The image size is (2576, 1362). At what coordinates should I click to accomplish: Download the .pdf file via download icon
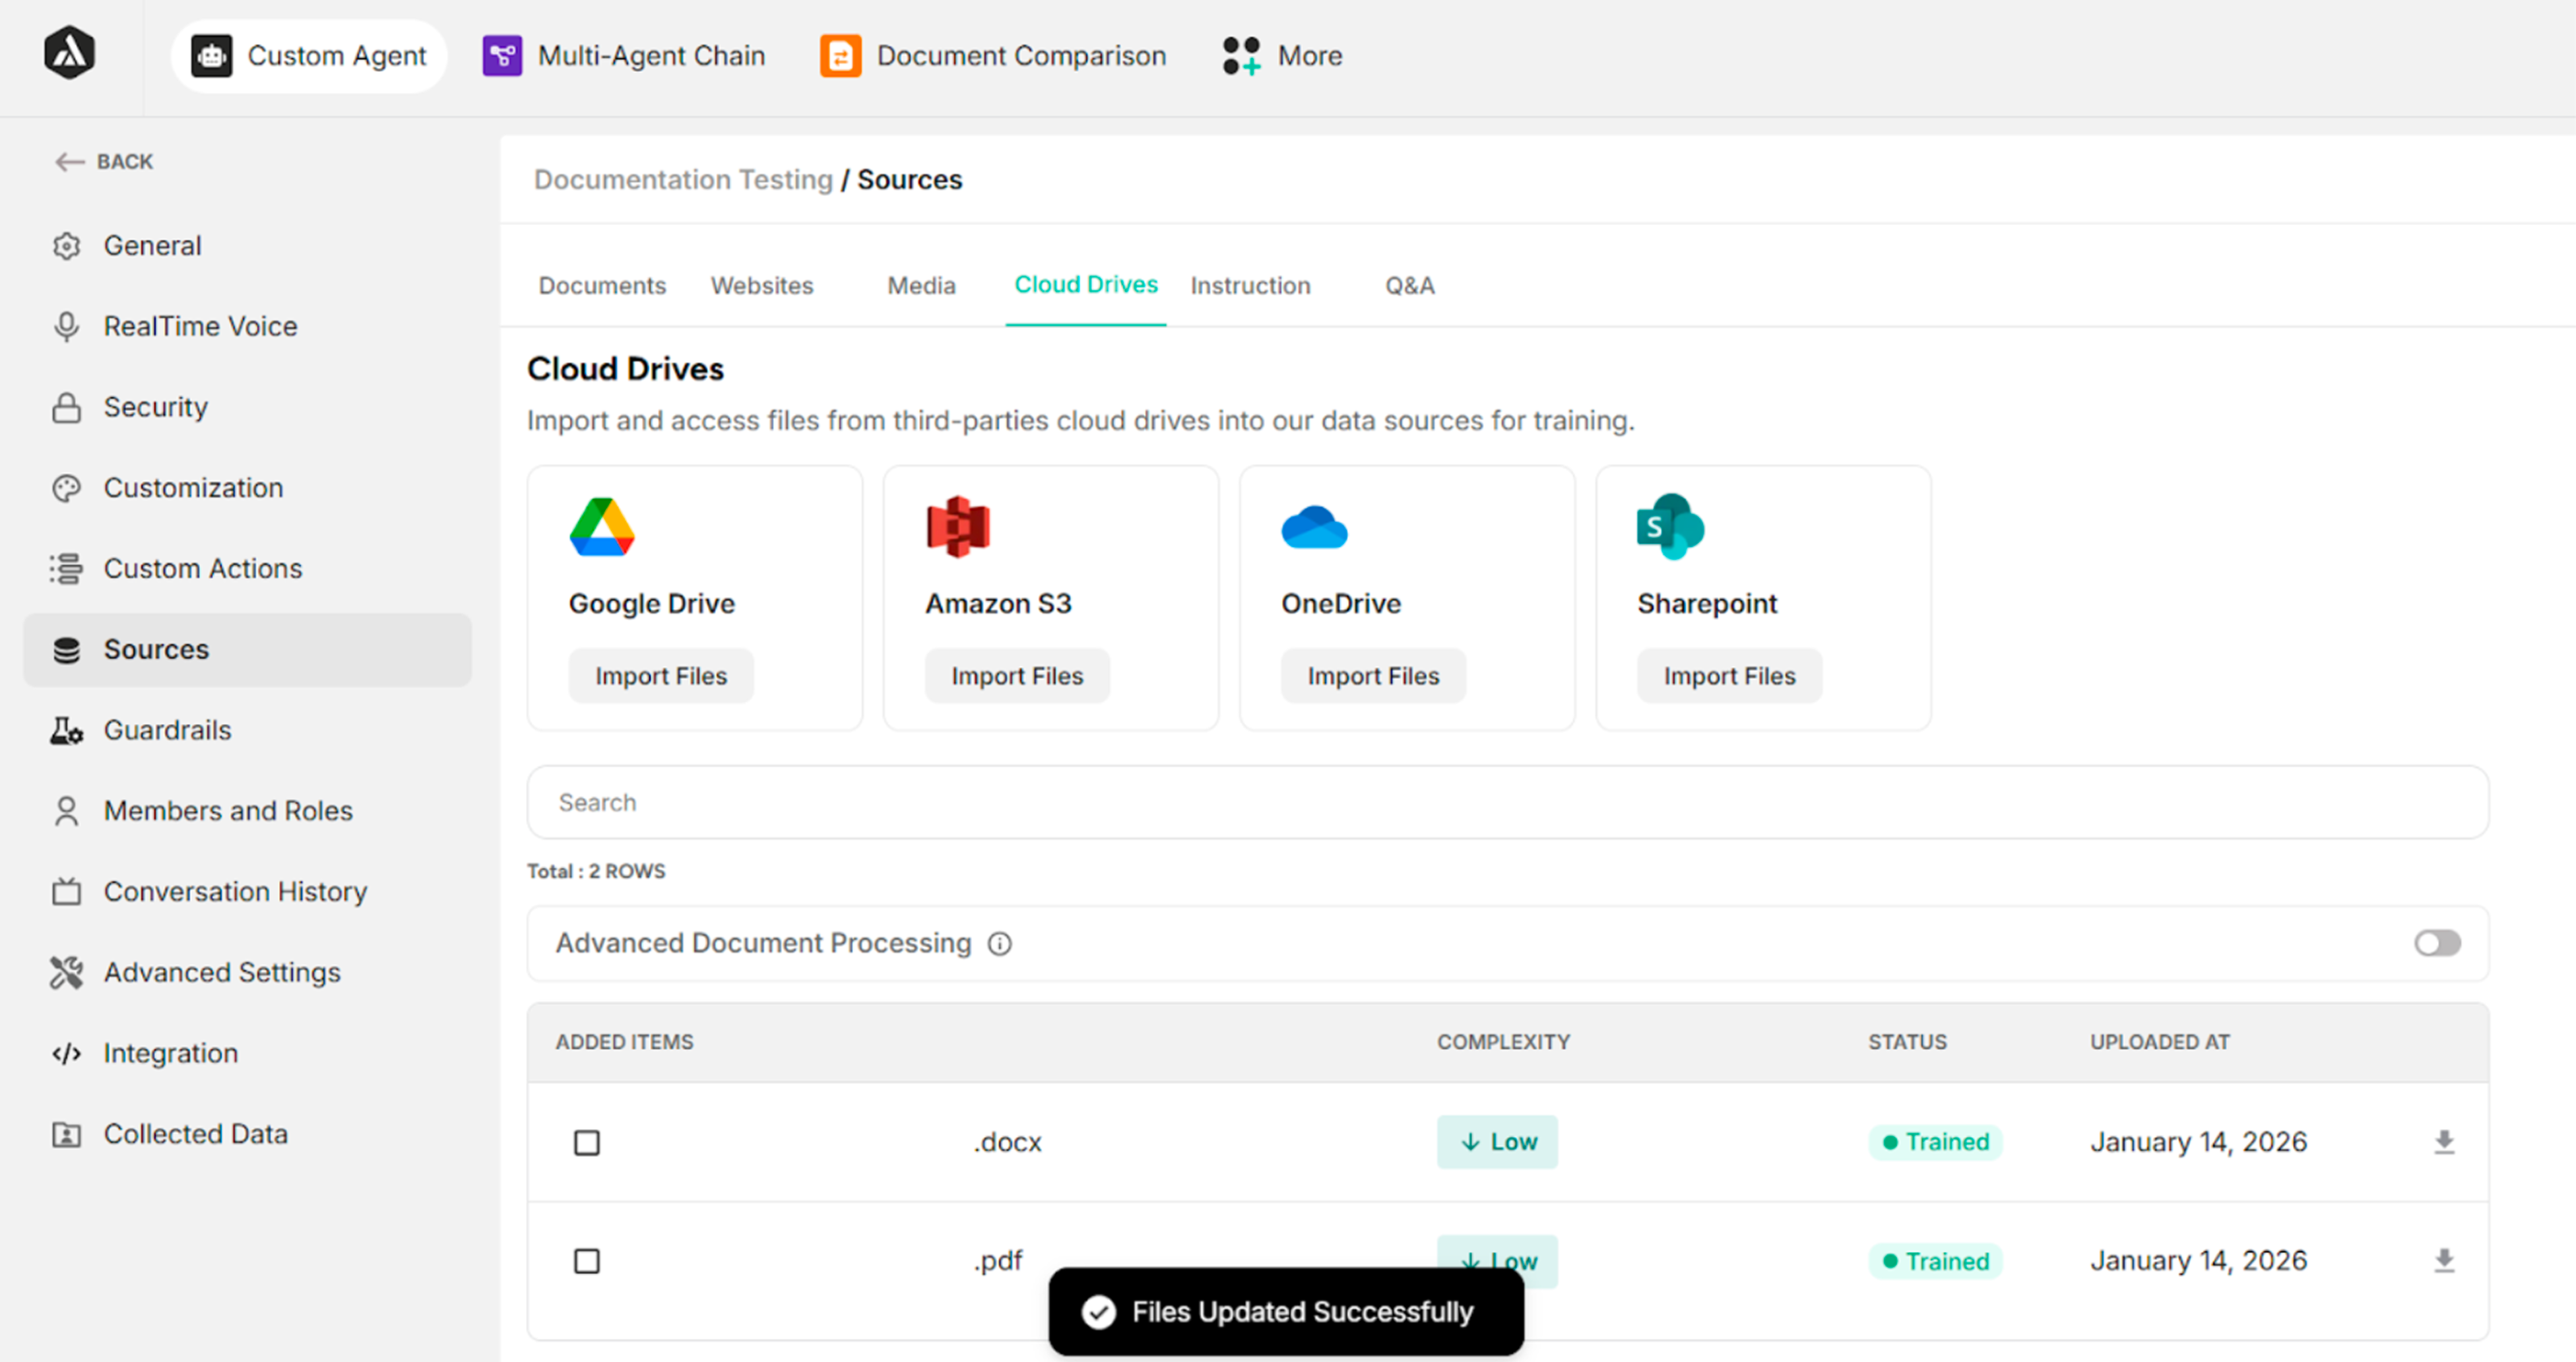tap(2443, 1260)
